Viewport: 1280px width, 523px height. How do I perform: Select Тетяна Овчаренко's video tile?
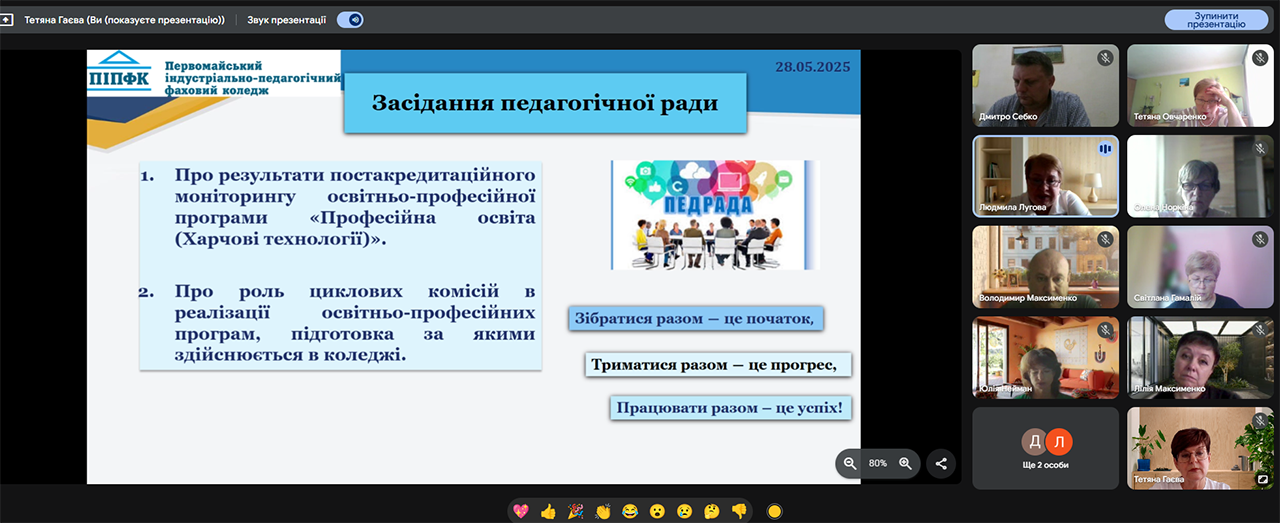(1200, 85)
